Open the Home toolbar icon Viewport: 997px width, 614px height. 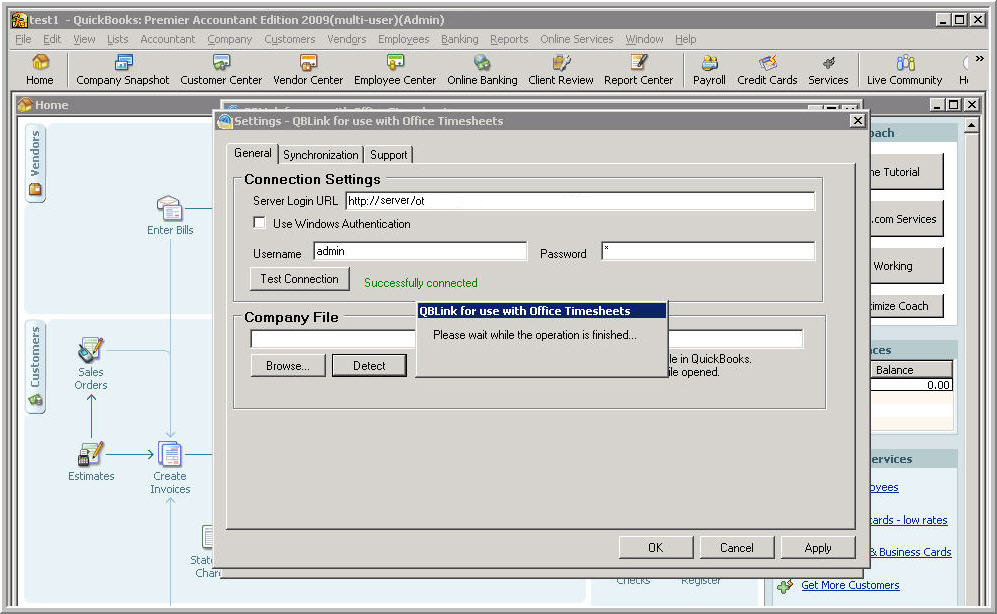39,69
